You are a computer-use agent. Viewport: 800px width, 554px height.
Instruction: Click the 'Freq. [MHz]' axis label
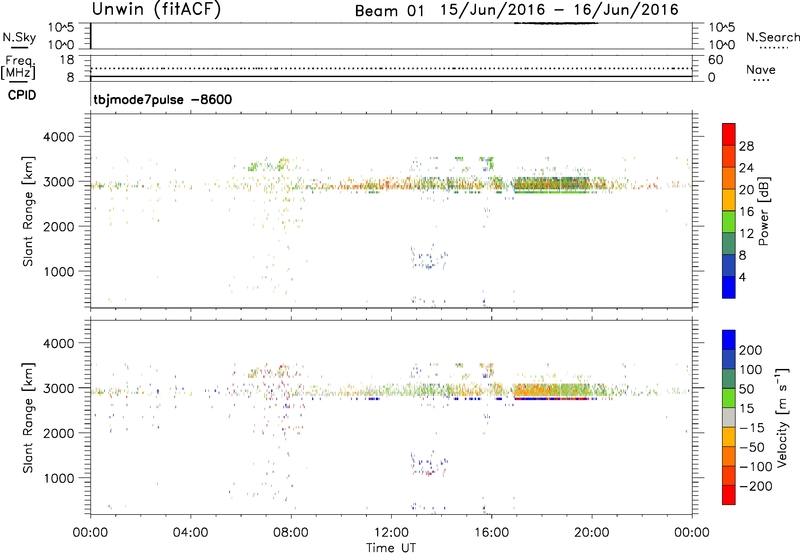pos(18,67)
